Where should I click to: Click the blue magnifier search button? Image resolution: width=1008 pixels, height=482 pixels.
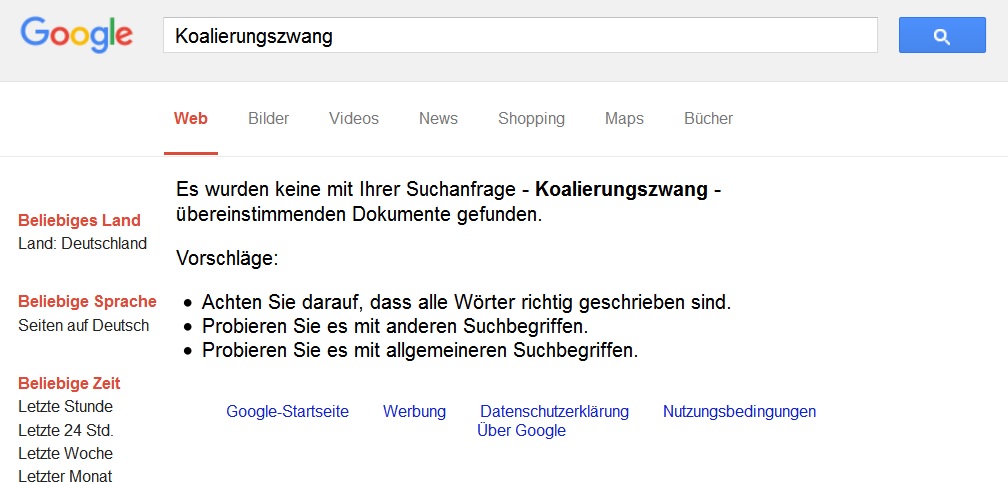tap(942, 35)
